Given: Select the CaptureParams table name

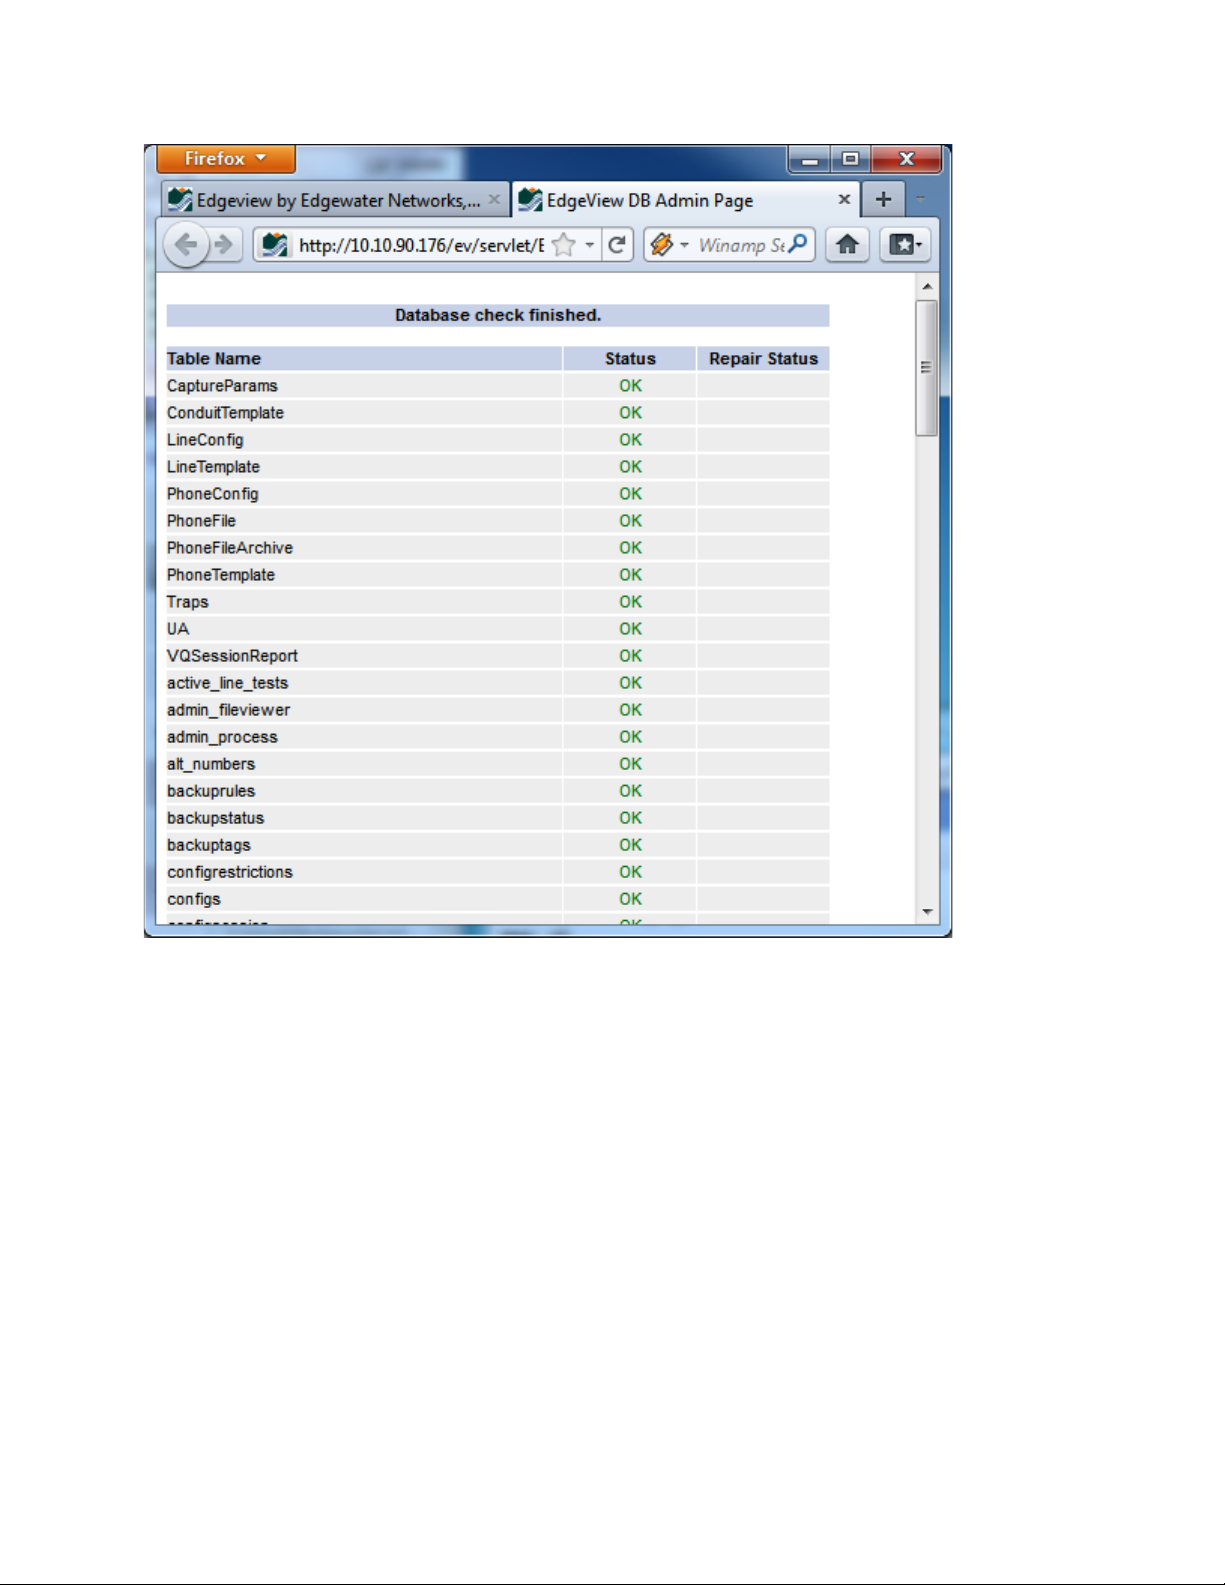Looking at the screenshot, I should click(x=222, y=386).
